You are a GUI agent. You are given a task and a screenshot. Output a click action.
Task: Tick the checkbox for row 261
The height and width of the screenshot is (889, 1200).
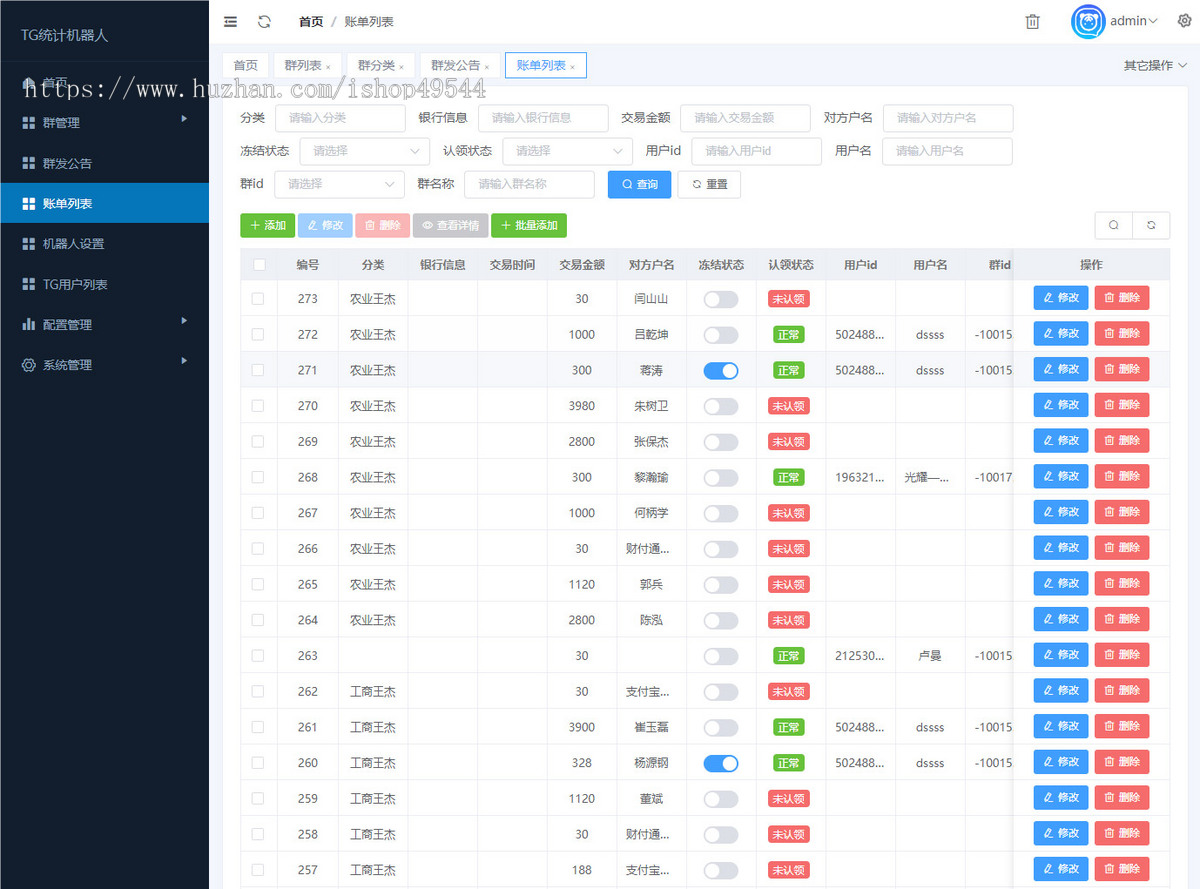coord(258,727)
